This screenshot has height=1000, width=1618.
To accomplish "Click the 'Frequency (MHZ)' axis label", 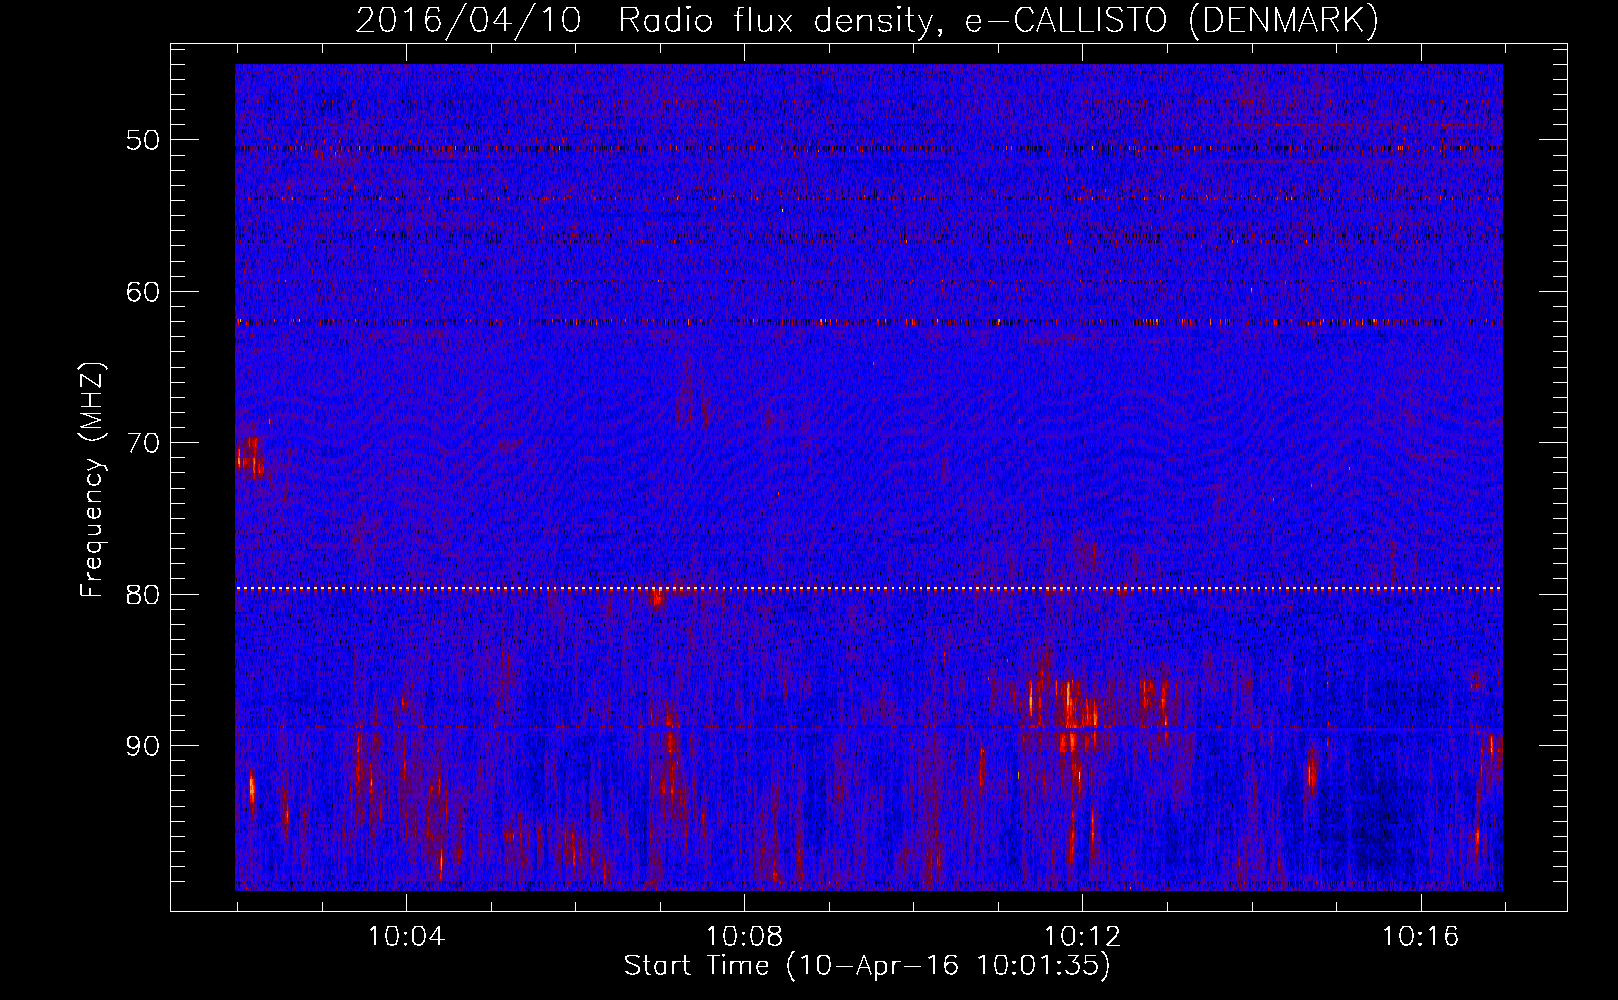I will [x=92, y=479].
